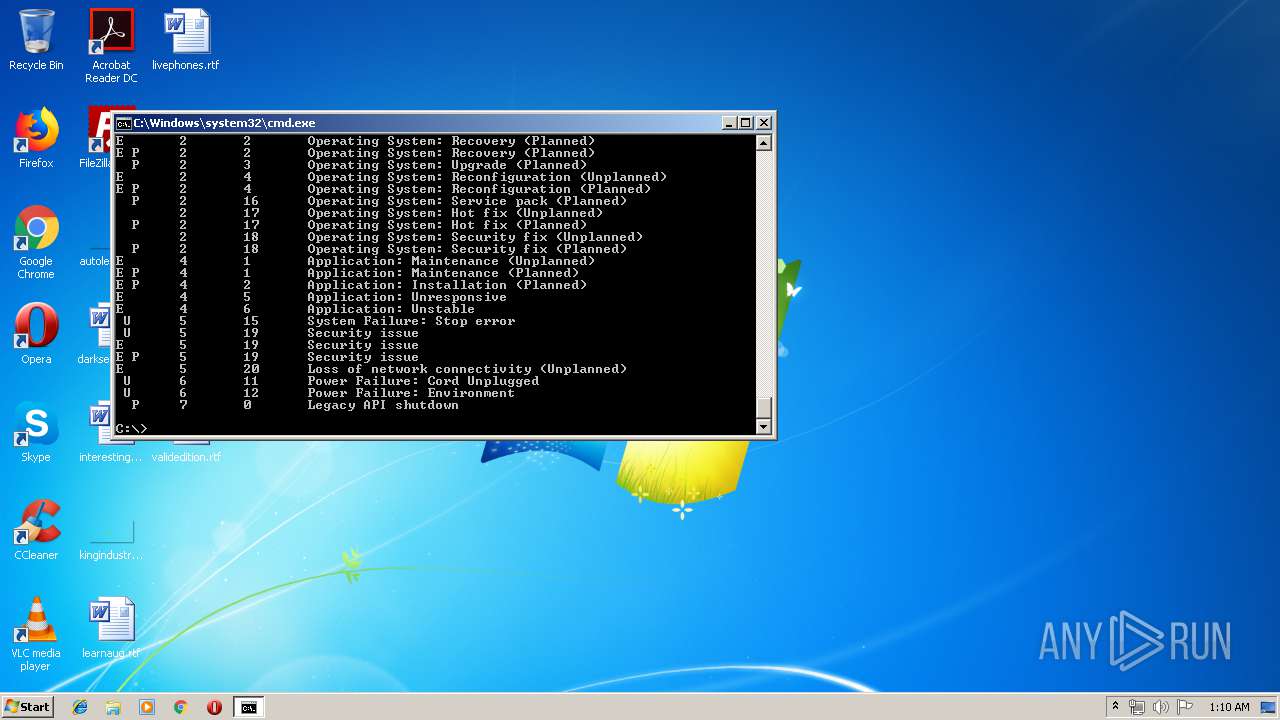Screen dimensions: 1280x720
Task: Click 'Loss of network connectivity (Unplanned)' line
Action: (x=467, y=369)
